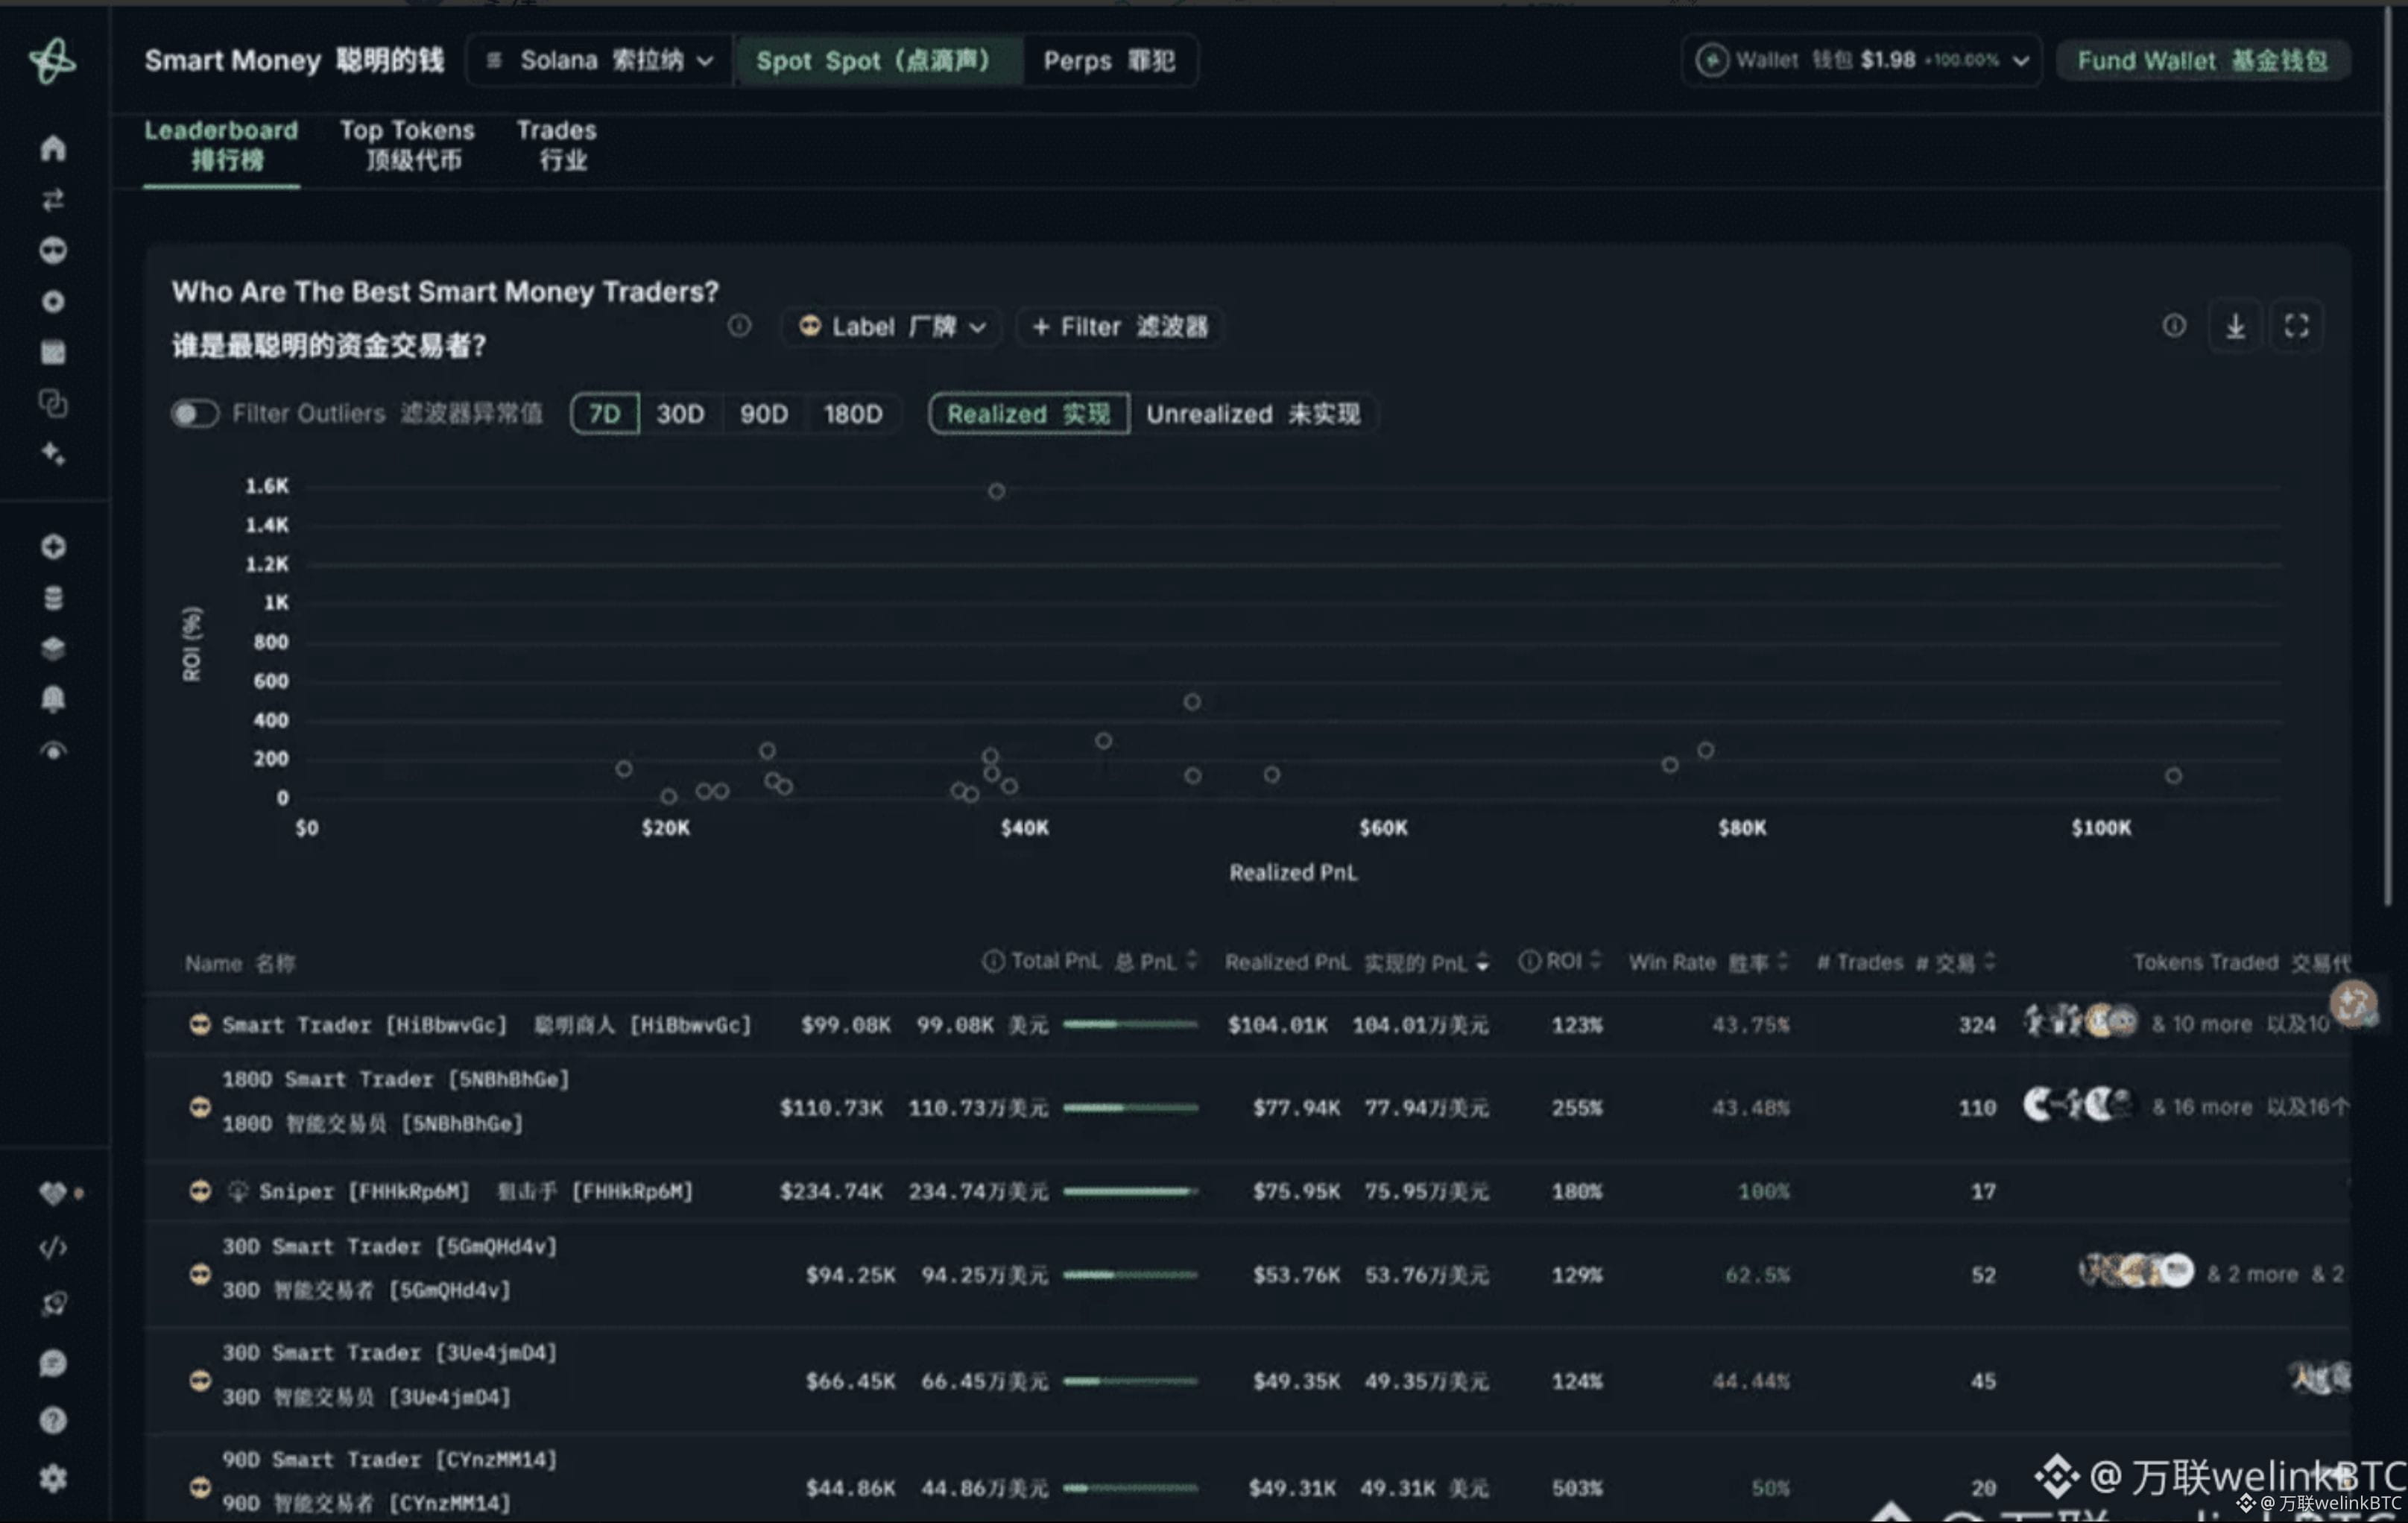Click the info icon beside ROI header
This screenshot has width=2408, height=1523.
point(1529,961)
